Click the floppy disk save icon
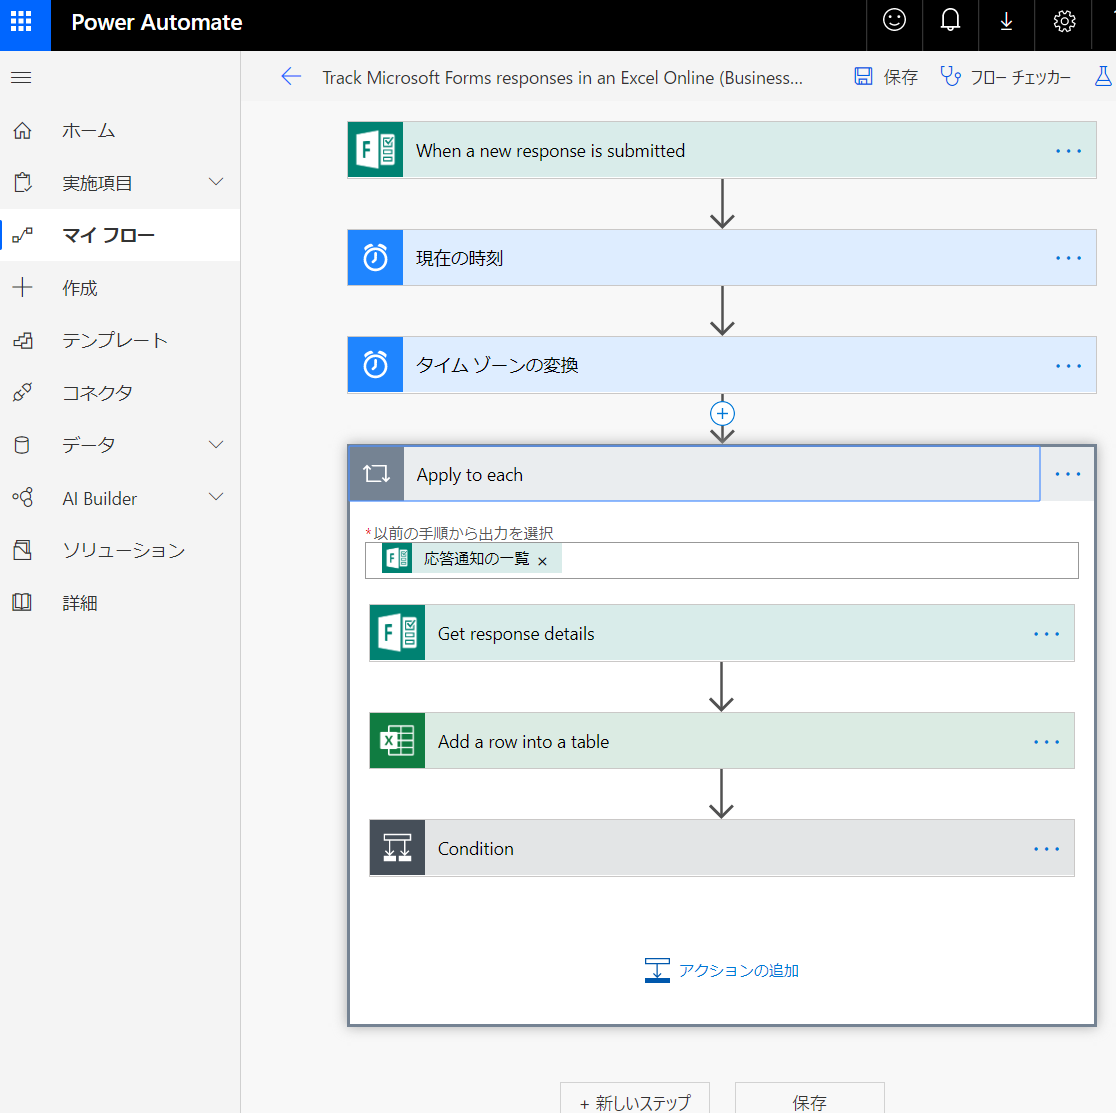The width and height of the screenshot is (1116, 1113). (x=863, y=77)
